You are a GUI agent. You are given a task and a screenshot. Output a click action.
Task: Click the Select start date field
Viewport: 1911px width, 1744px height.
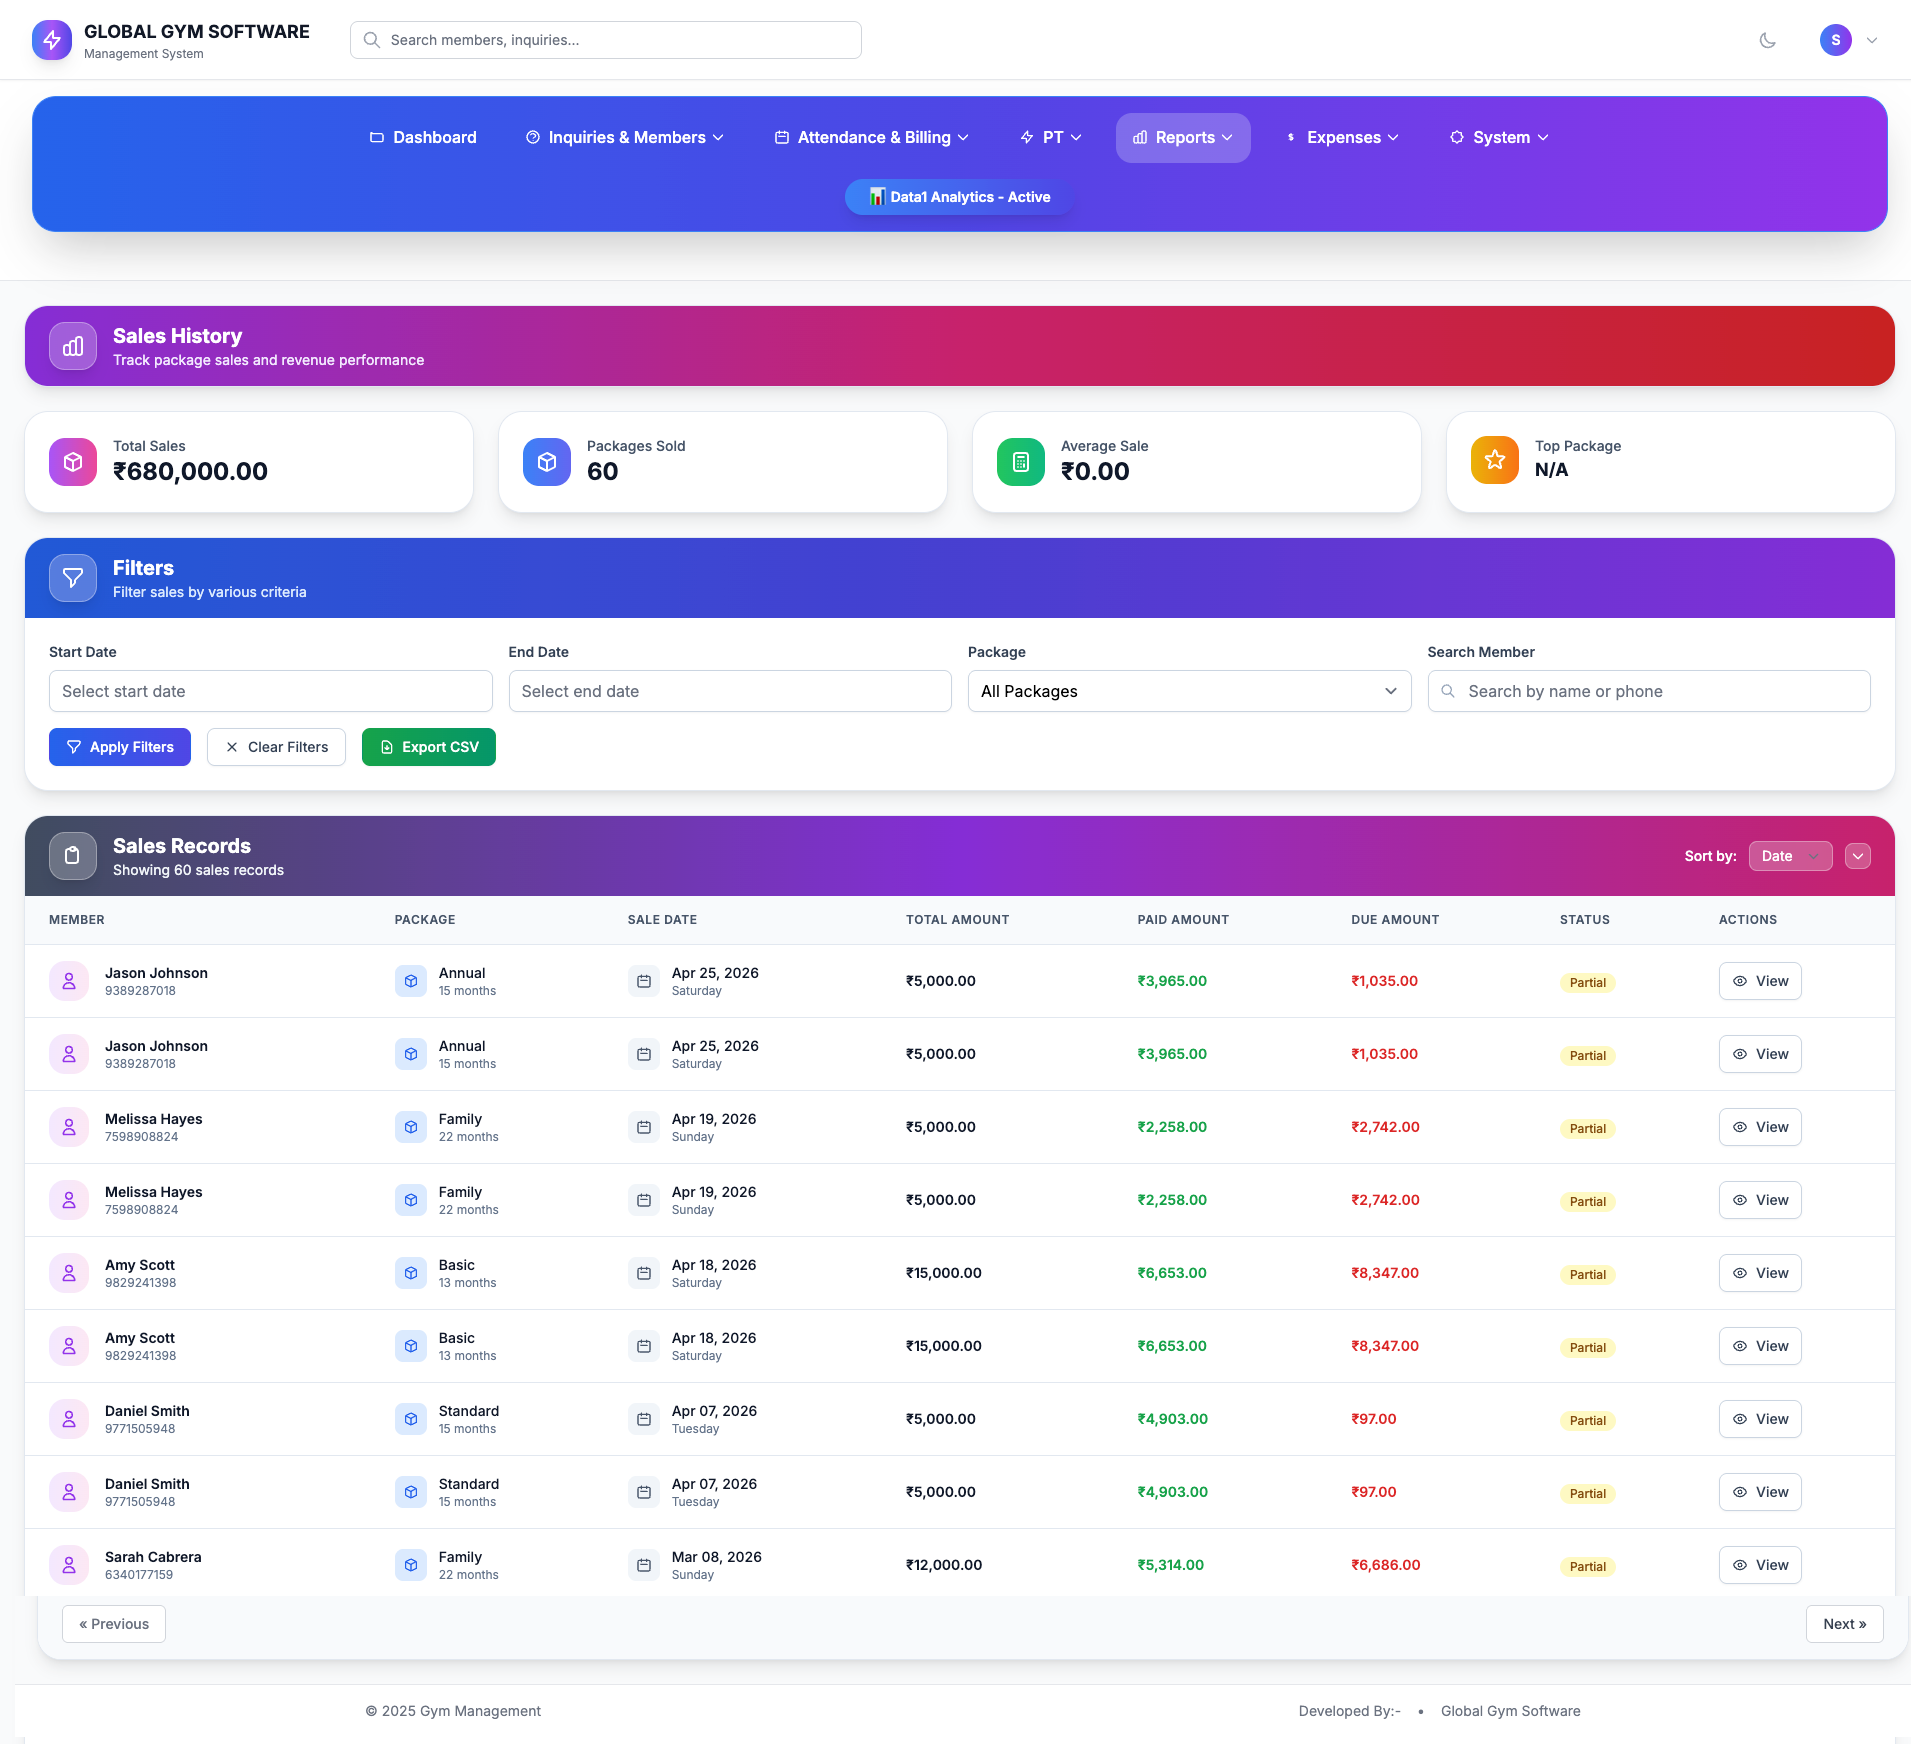270,691
